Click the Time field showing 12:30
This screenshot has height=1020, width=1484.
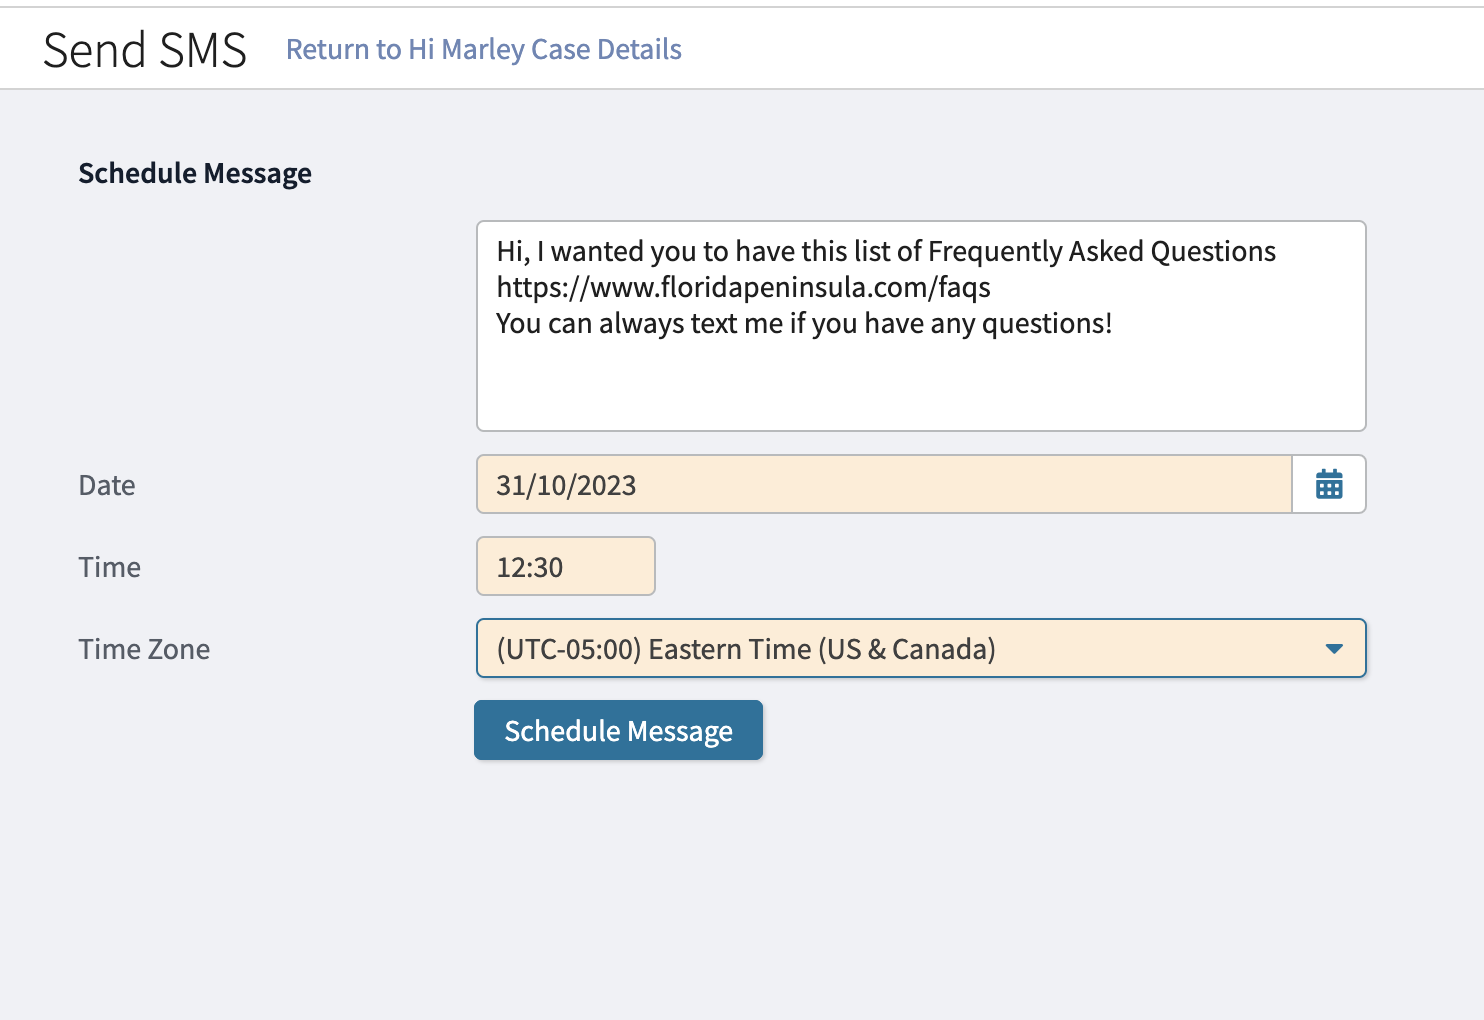(x=565, y=566)
